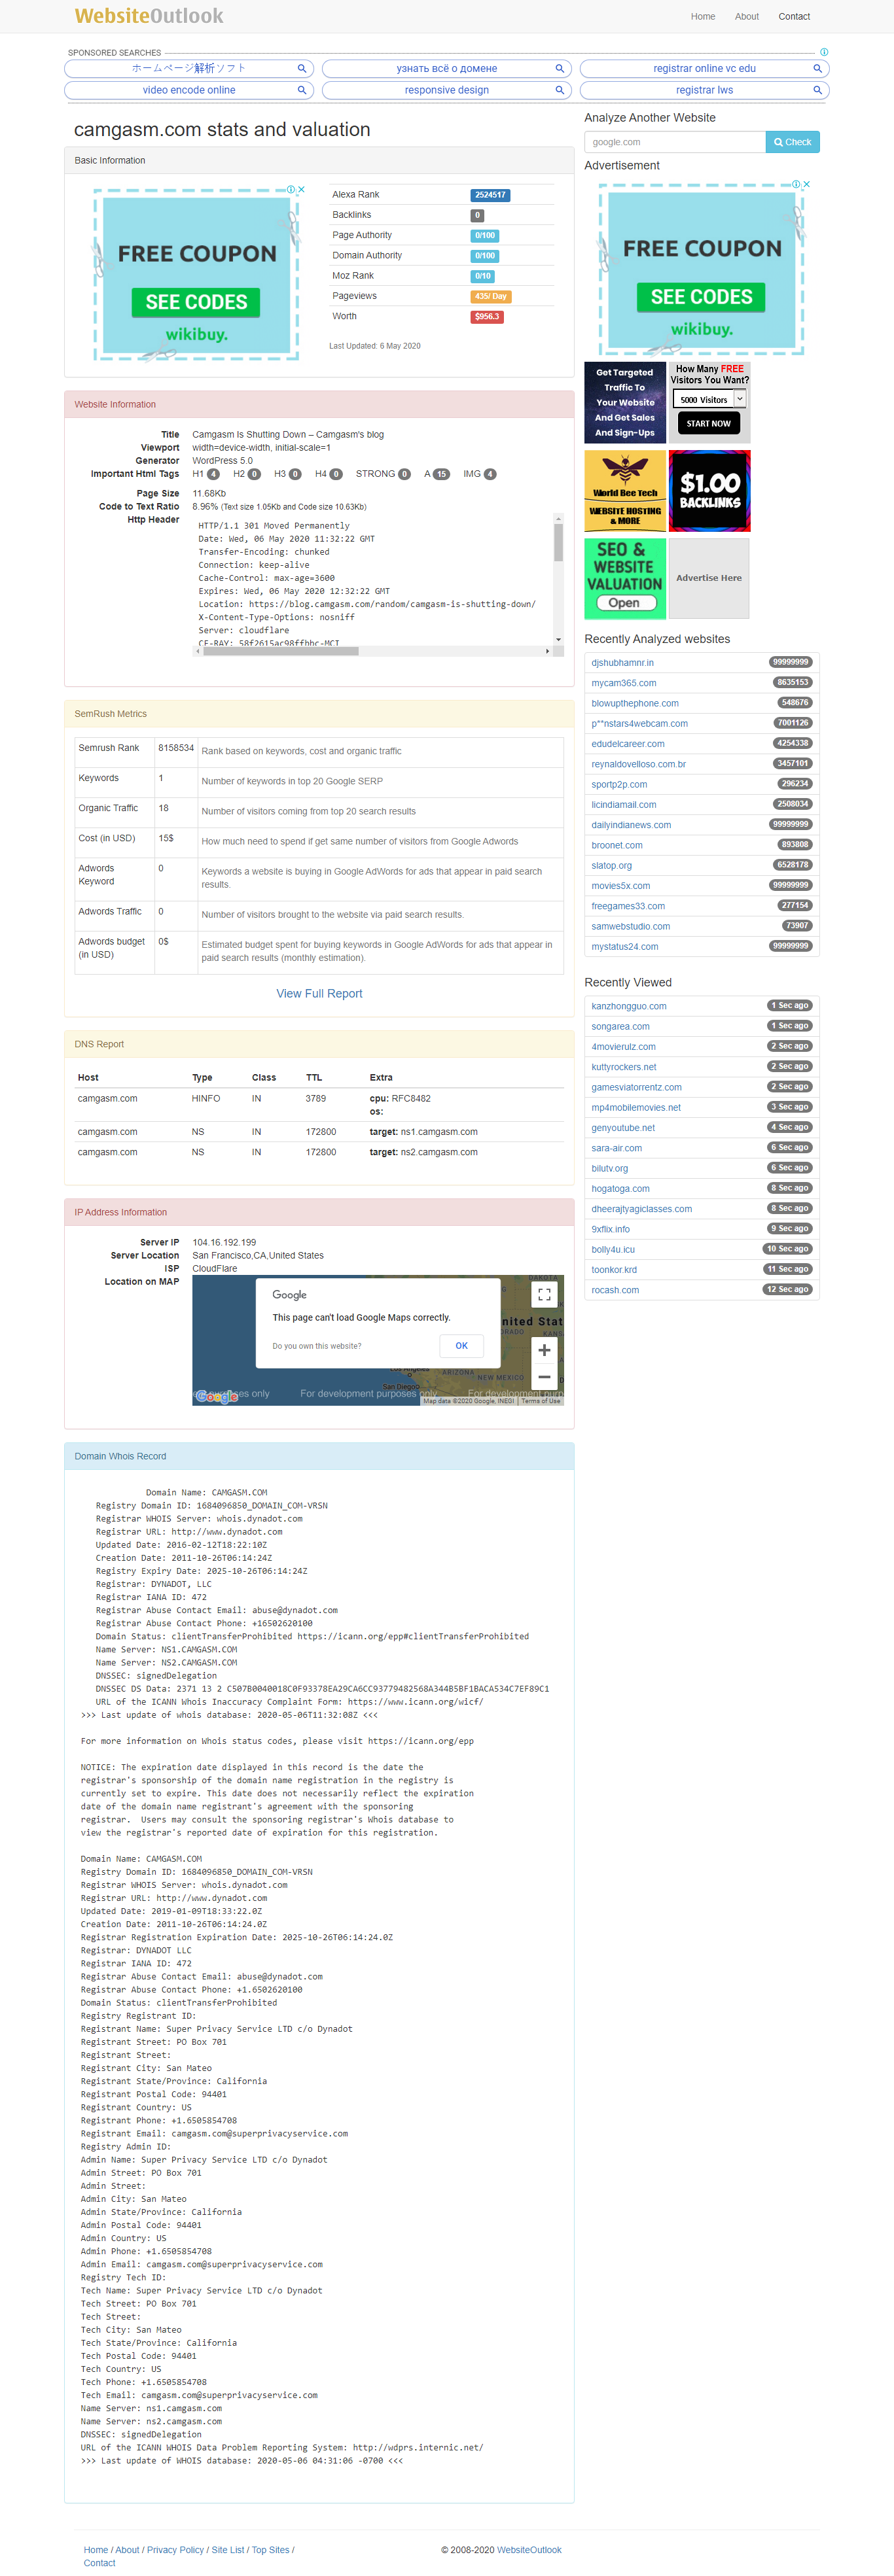Click SEE CODES in left coupon ad
The height and width of the screenshot is (2576, 894).
[x=196, y=302]
